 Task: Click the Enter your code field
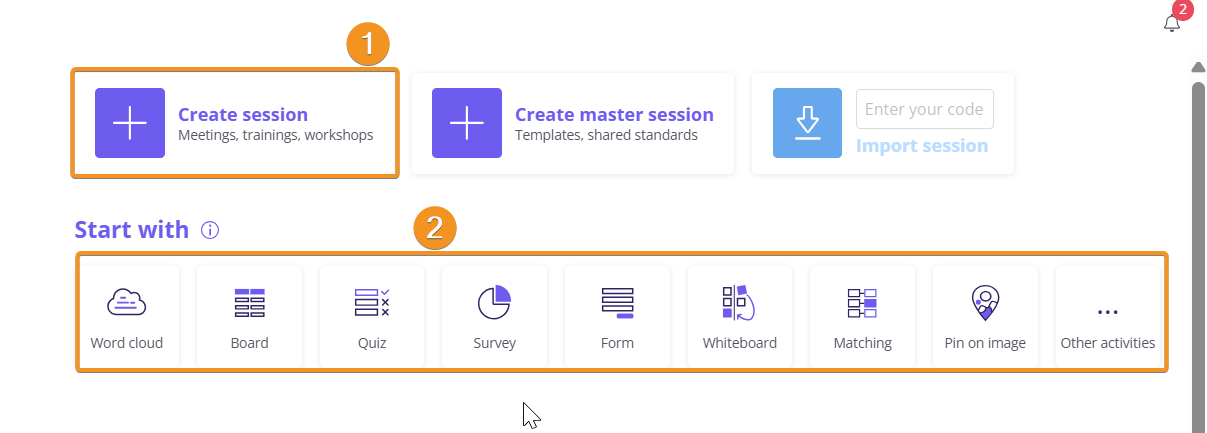click(x=925, y=109)
